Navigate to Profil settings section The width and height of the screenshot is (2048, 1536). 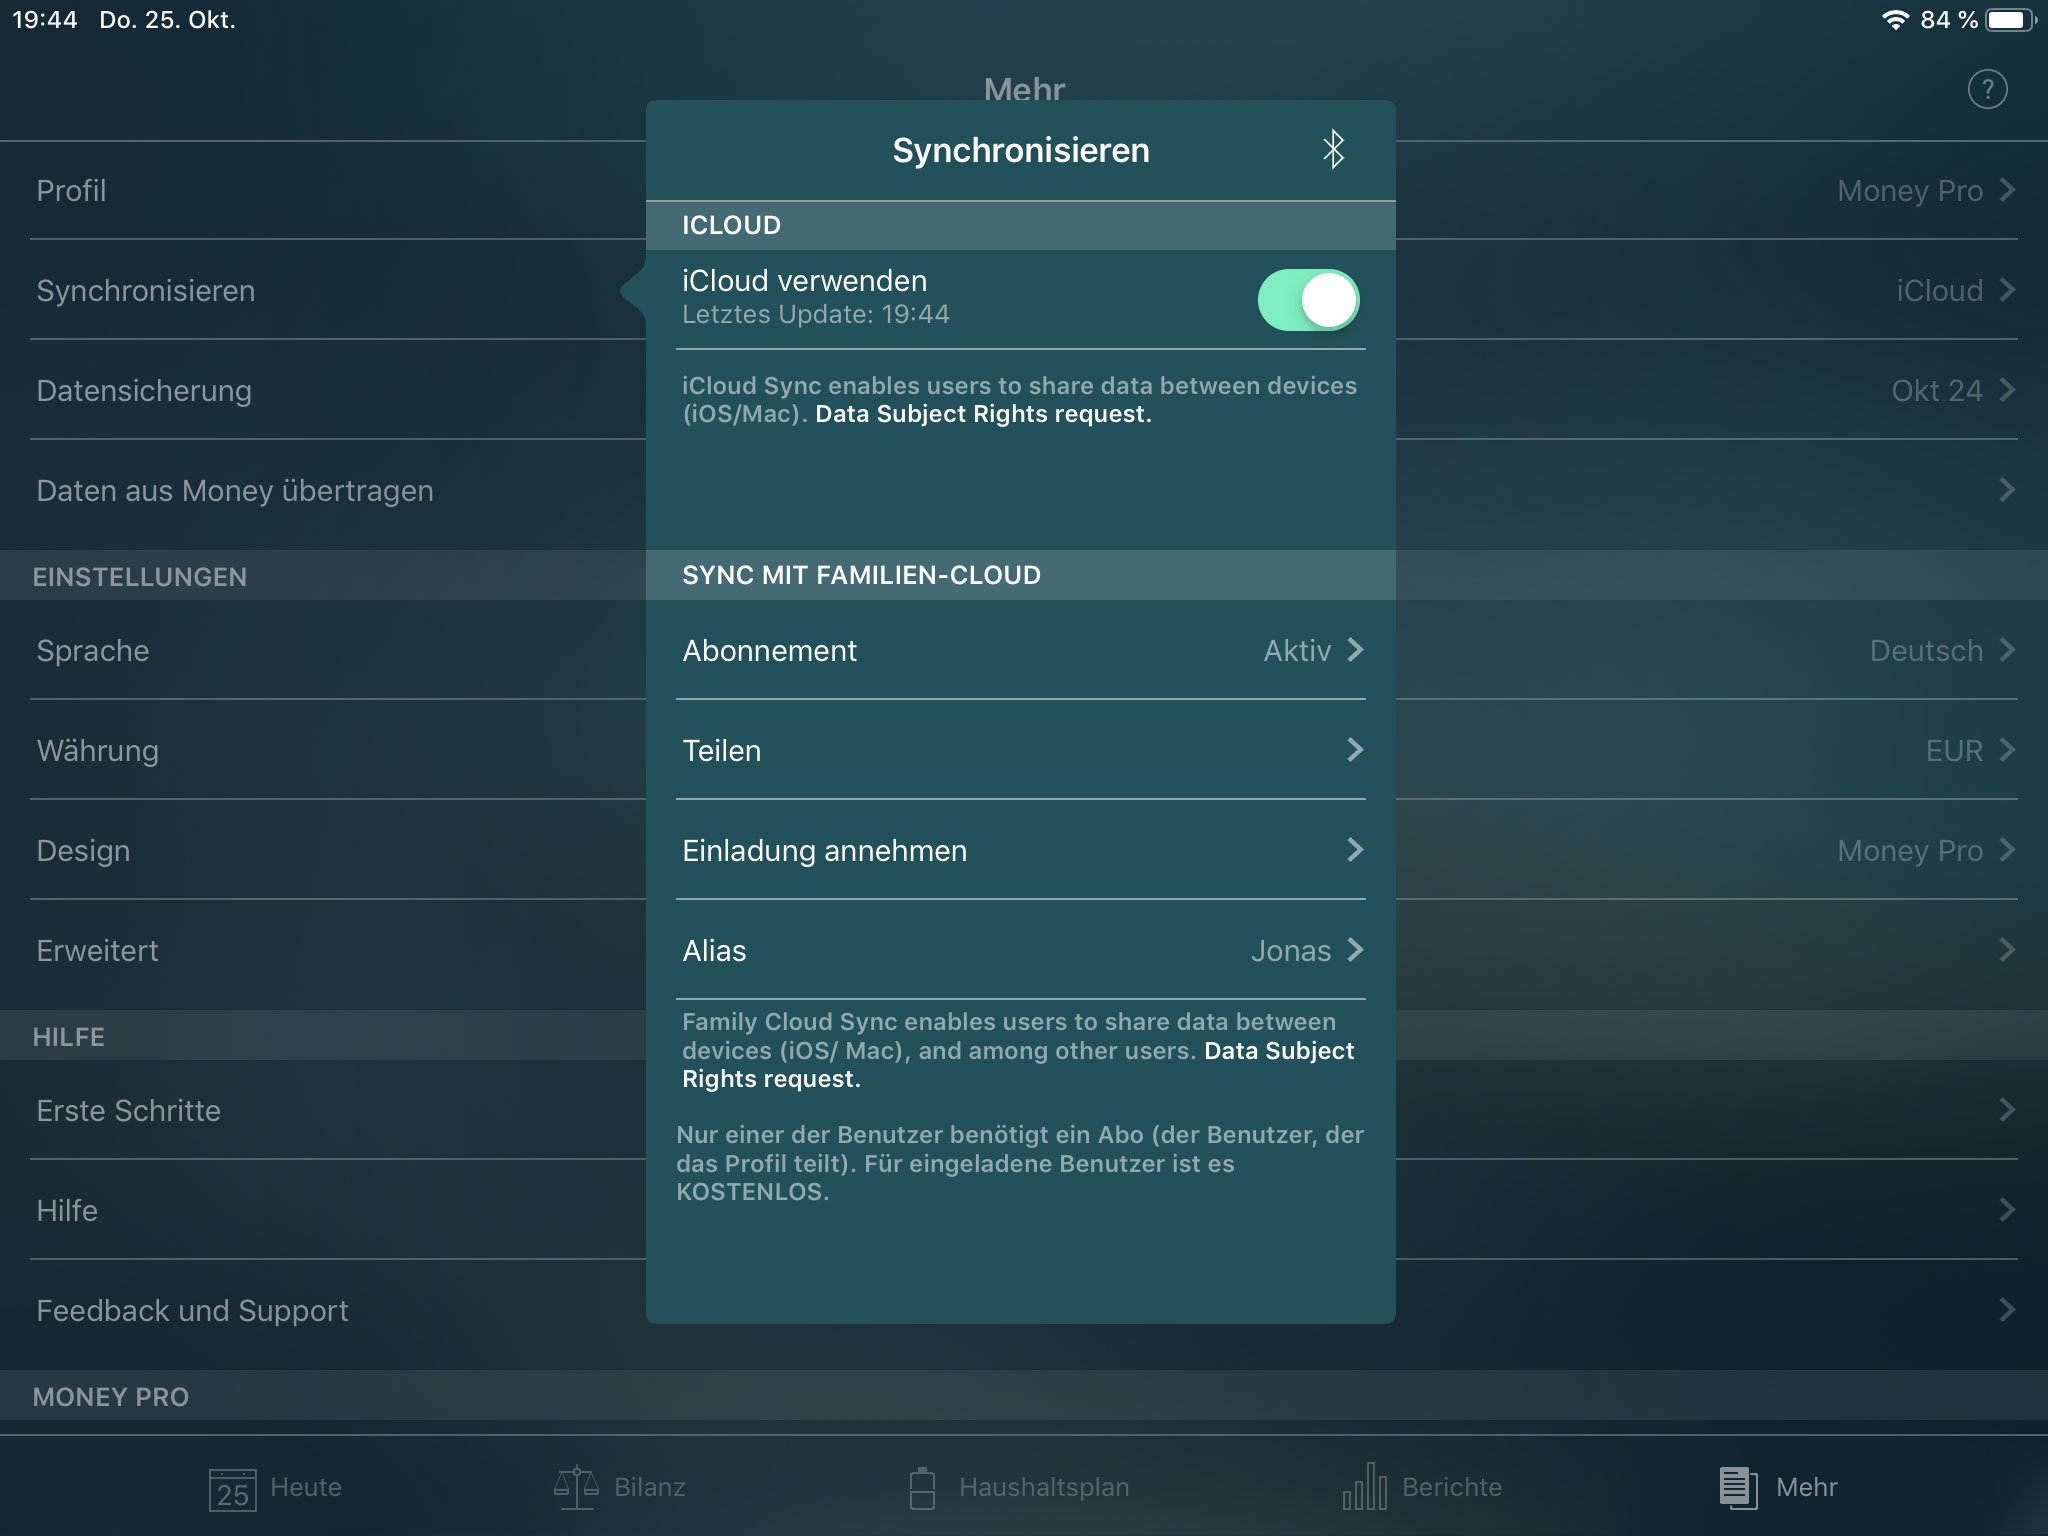coord(71,189)
